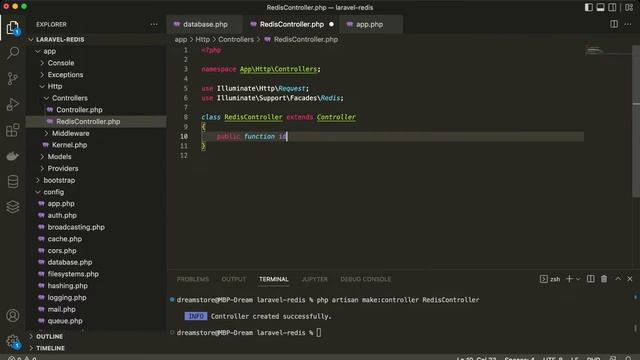Screen dimensions: 640x360
Task: Open the Source Control view
Action: tap(13, 79)
